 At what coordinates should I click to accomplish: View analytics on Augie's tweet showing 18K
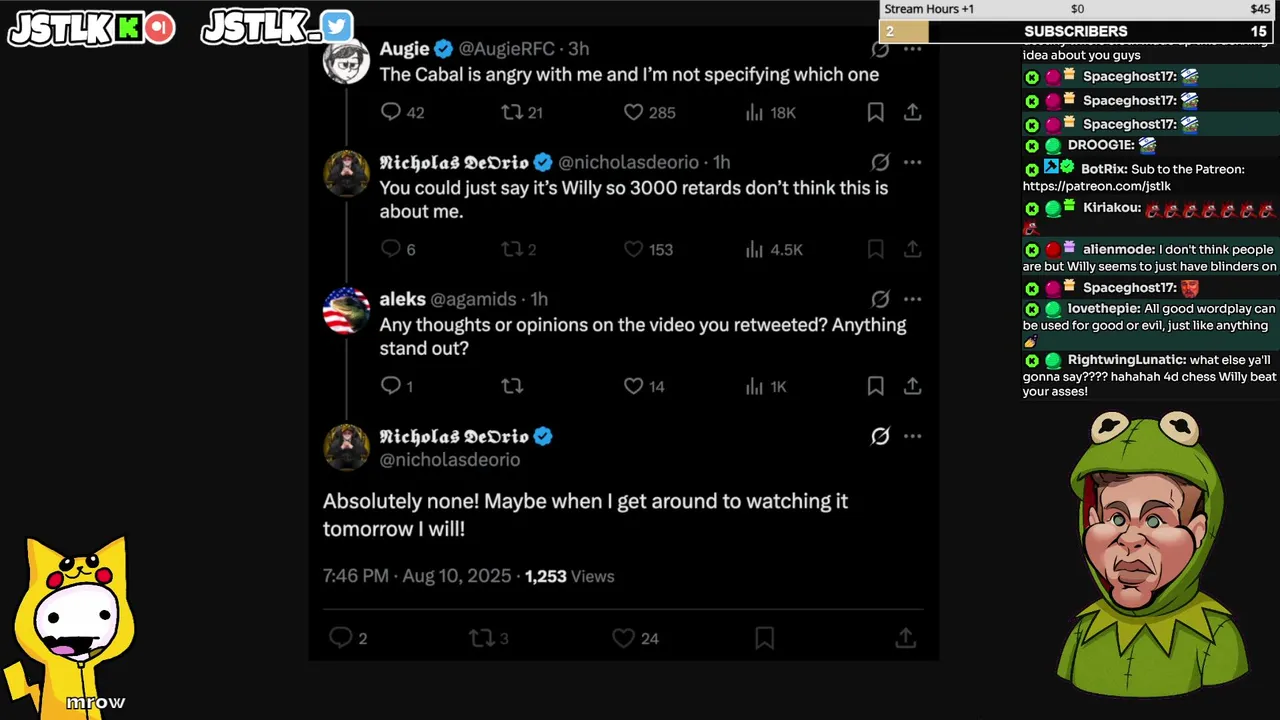pyautogui.click(x=755, y=112)
